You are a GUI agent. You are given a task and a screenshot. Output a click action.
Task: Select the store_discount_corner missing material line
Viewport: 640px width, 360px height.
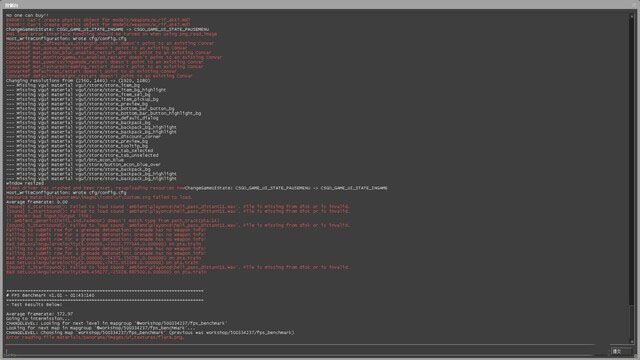click(x=83, y=137)
